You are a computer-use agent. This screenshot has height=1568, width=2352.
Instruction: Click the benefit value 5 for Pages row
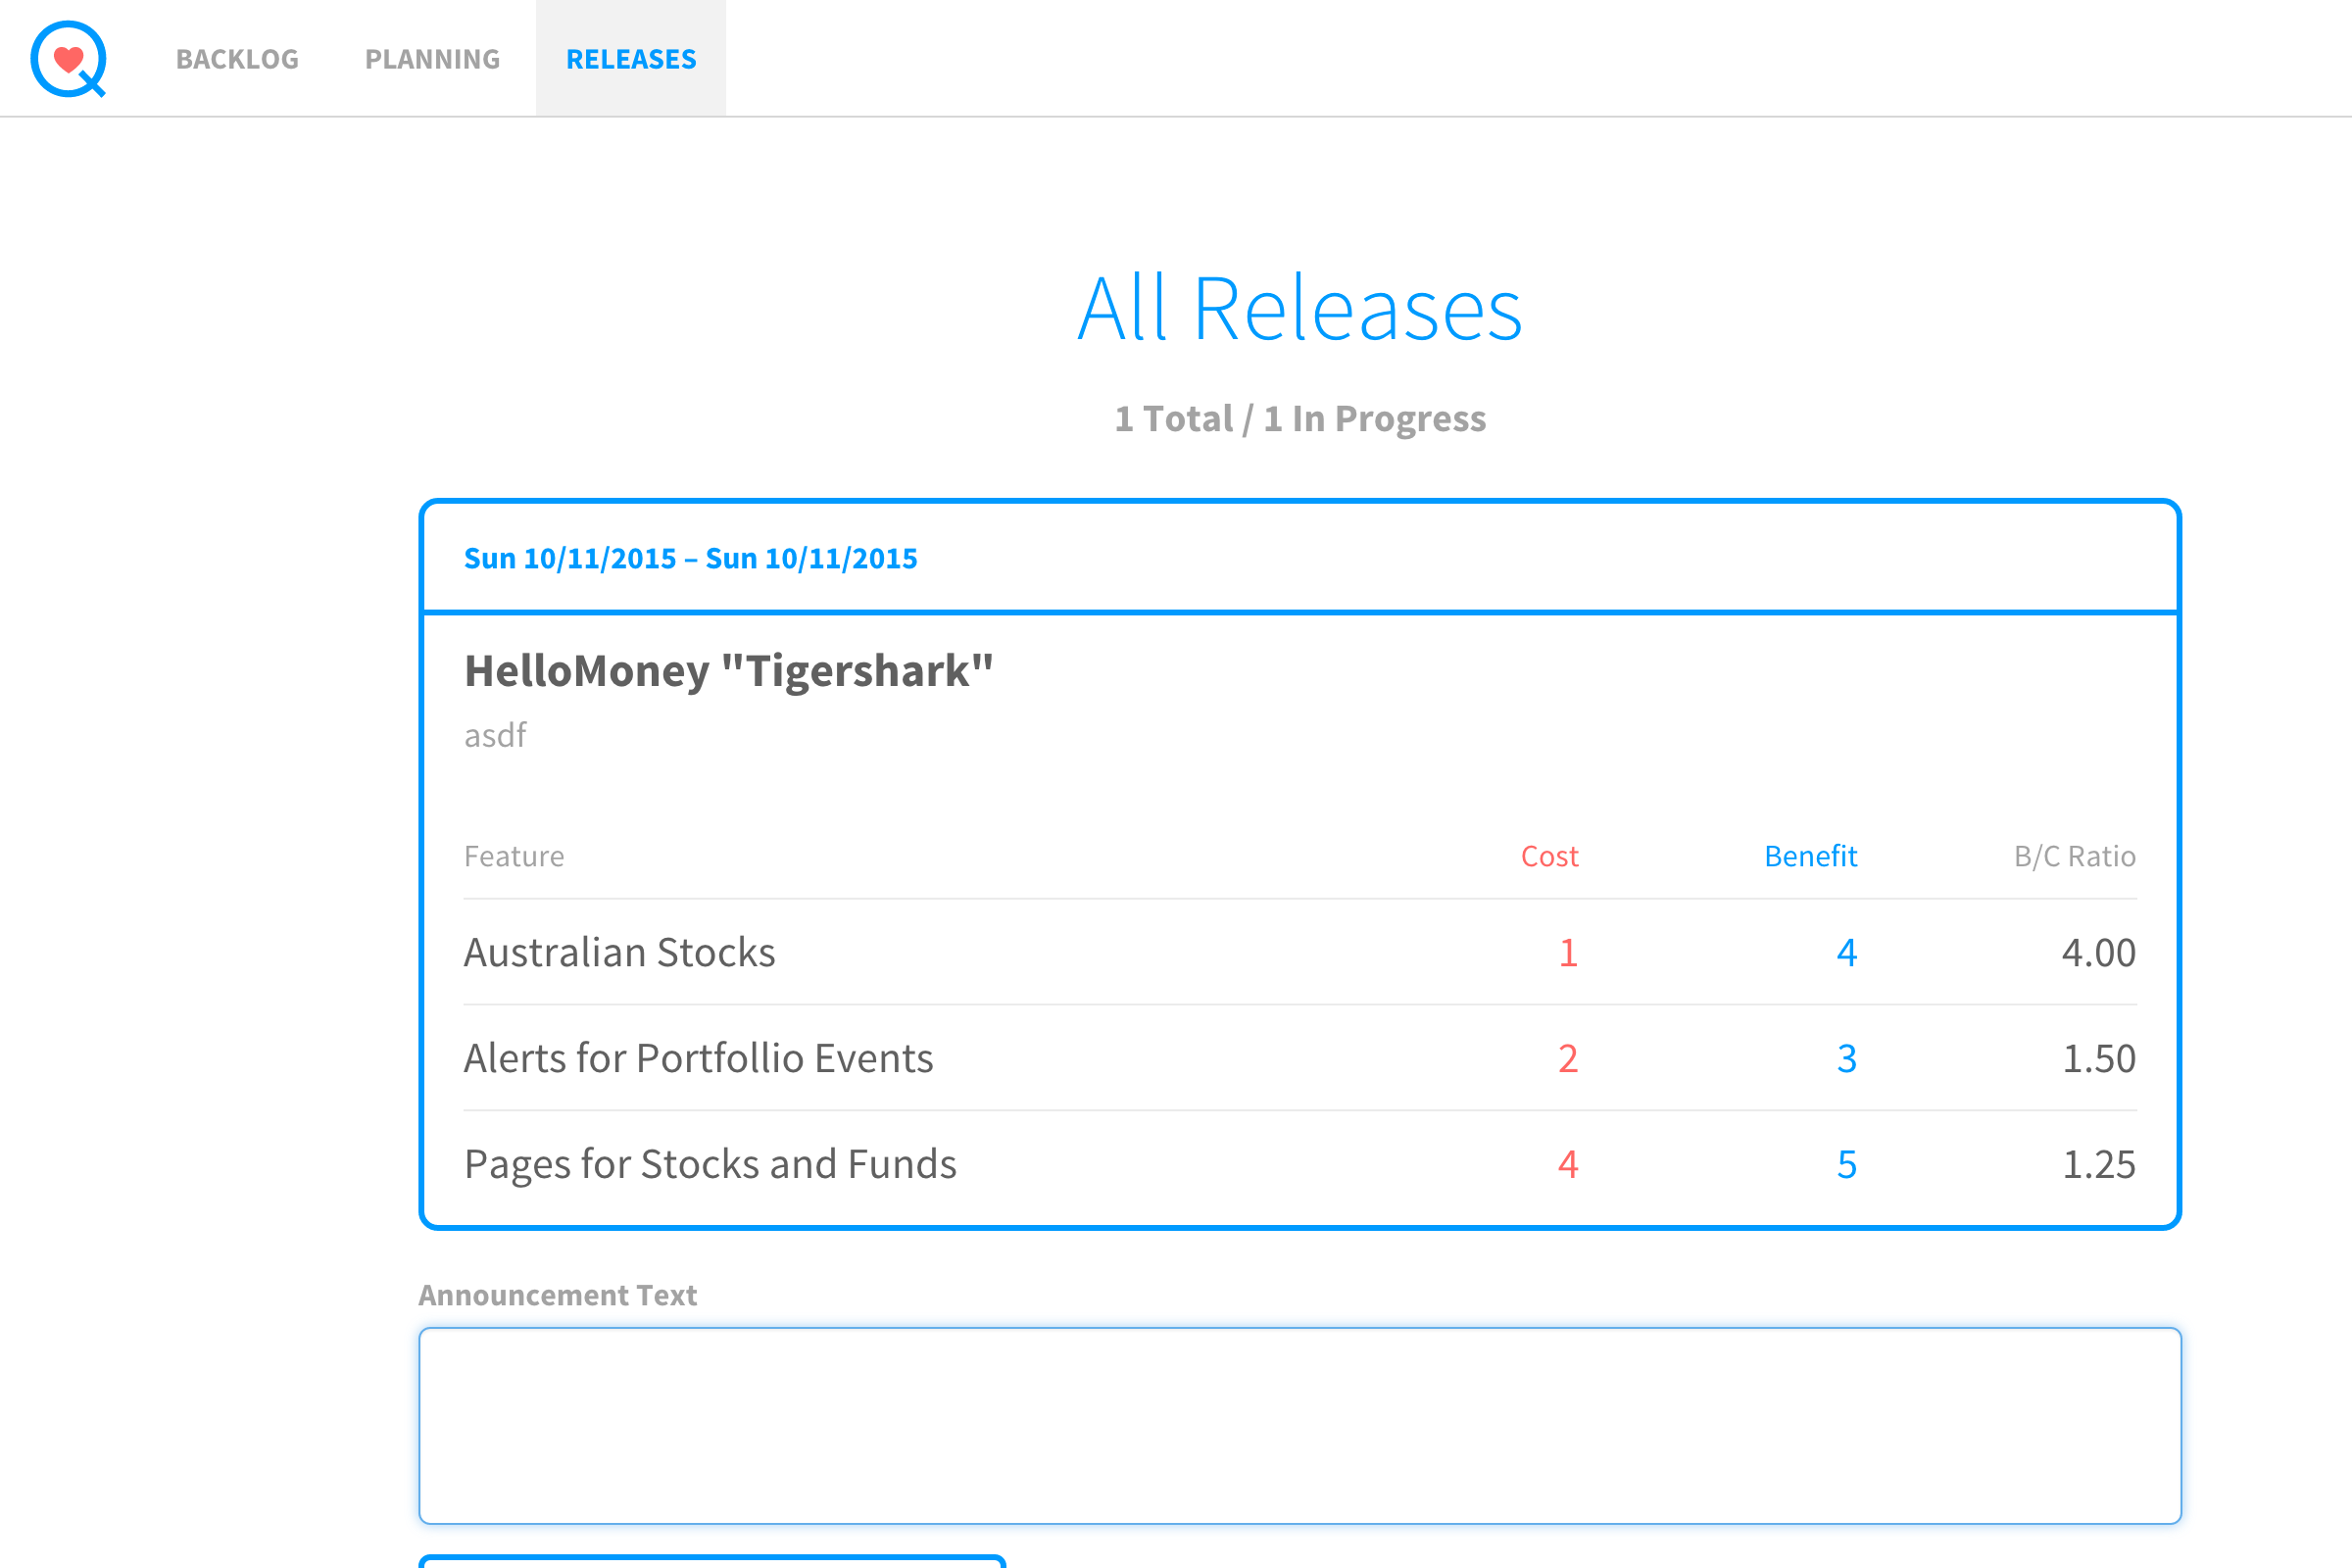tap(1846, 1164)
